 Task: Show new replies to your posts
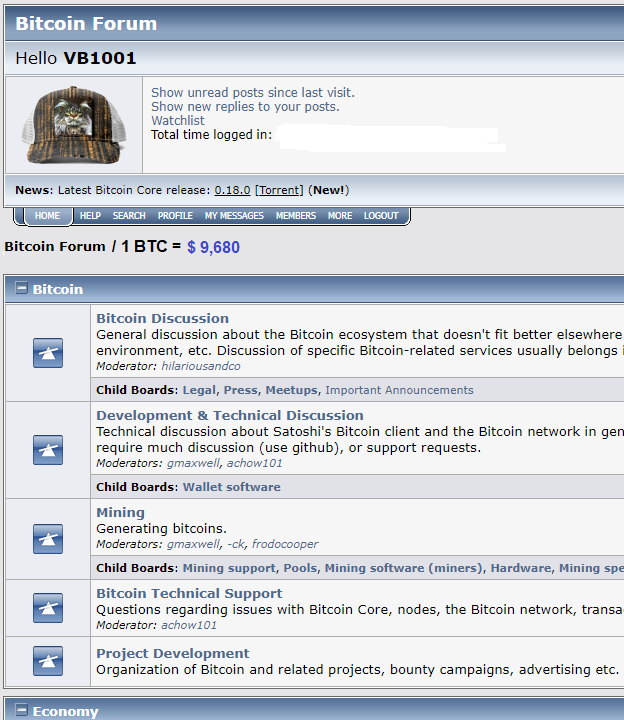point(245,107)
